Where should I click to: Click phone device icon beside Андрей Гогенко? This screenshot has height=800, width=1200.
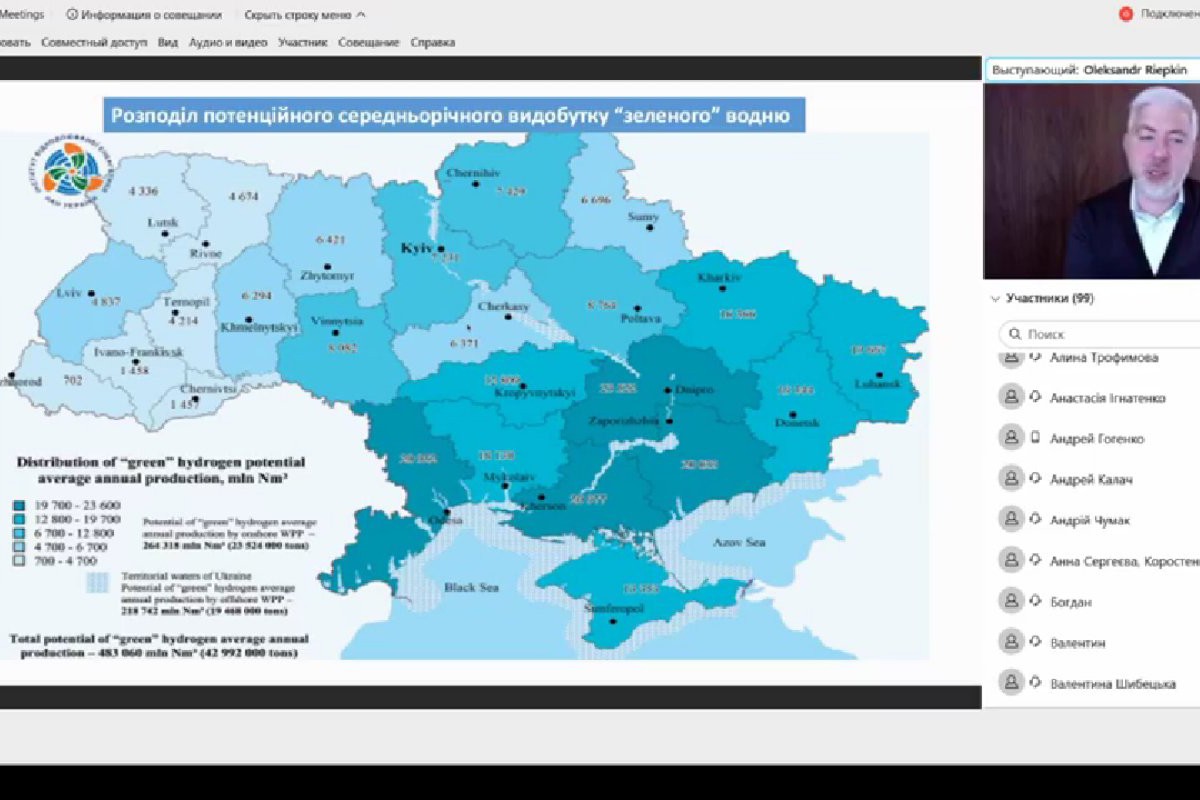1036,438
